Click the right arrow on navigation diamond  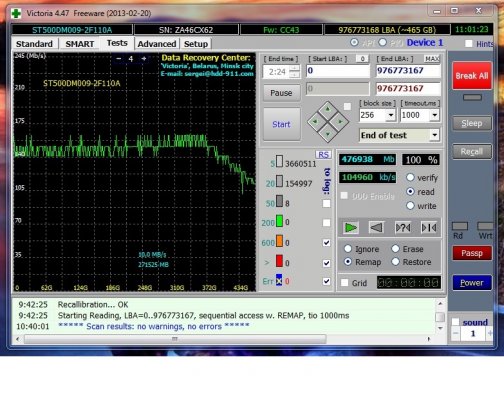pos(340,122)
